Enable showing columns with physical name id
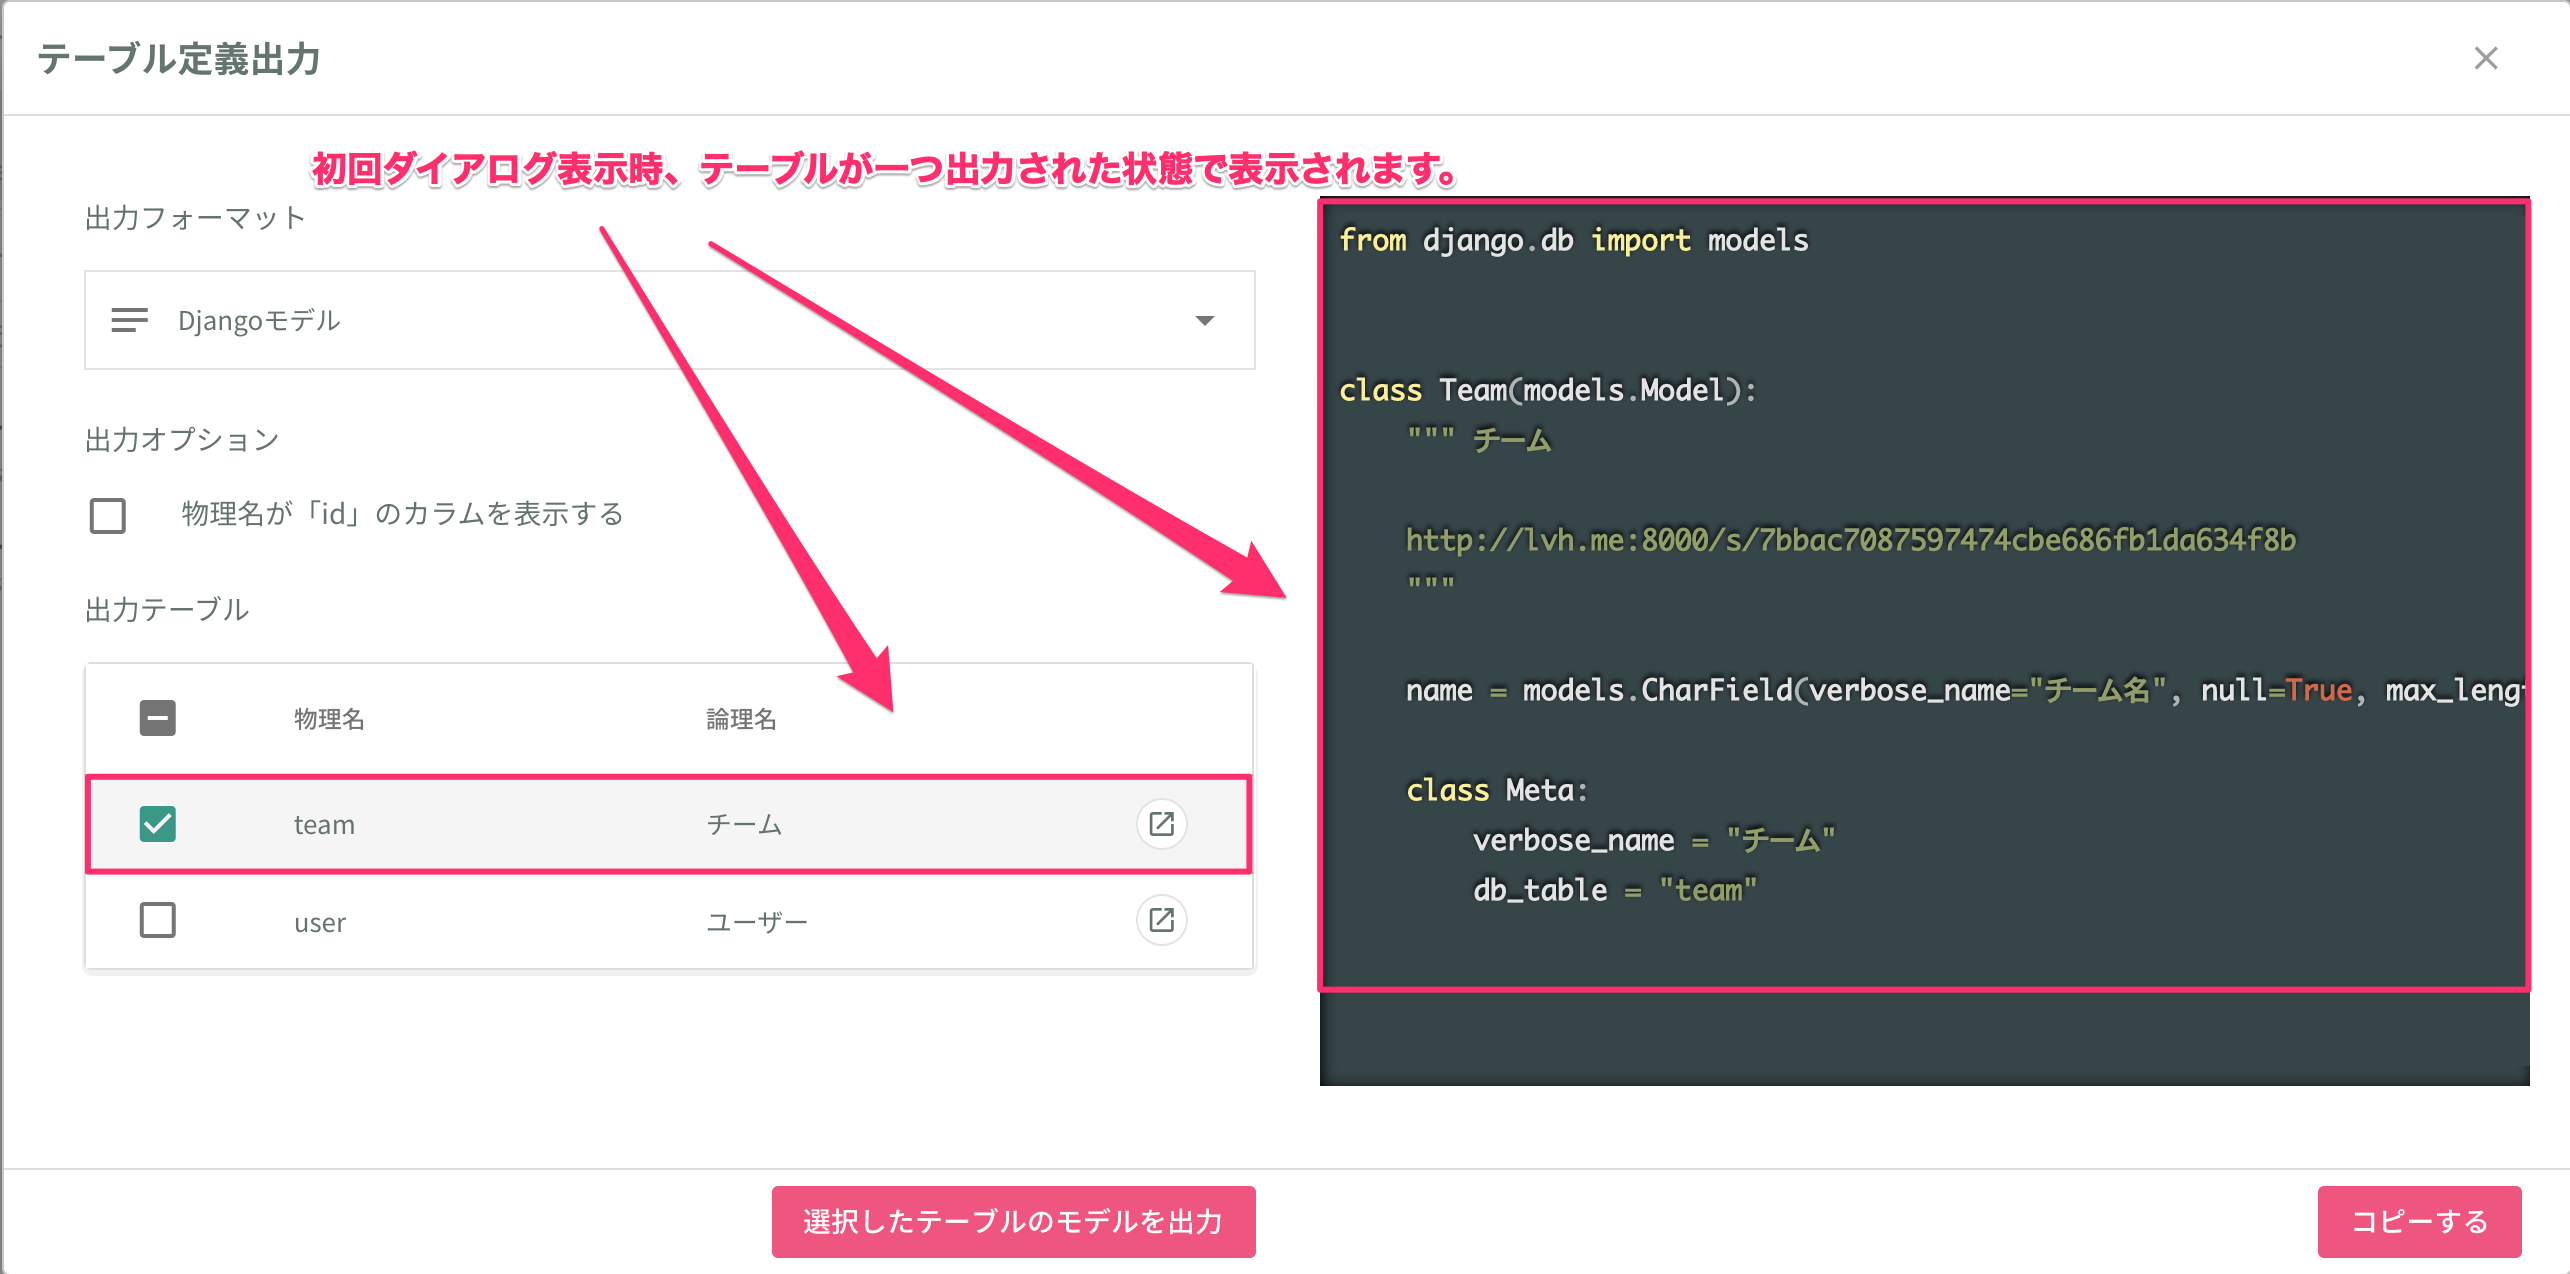Screen dimensions: 2570x1274 (x=108, y=516)
